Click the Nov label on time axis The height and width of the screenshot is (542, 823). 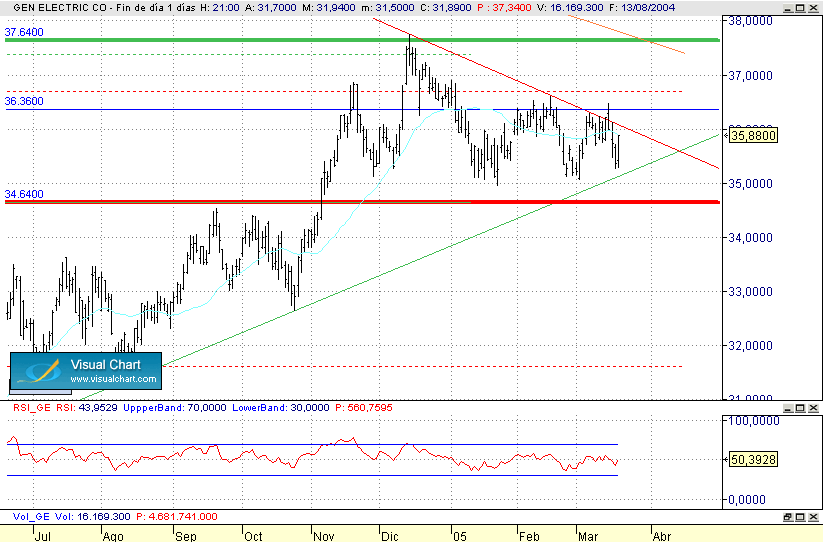[x=324, y=536]
